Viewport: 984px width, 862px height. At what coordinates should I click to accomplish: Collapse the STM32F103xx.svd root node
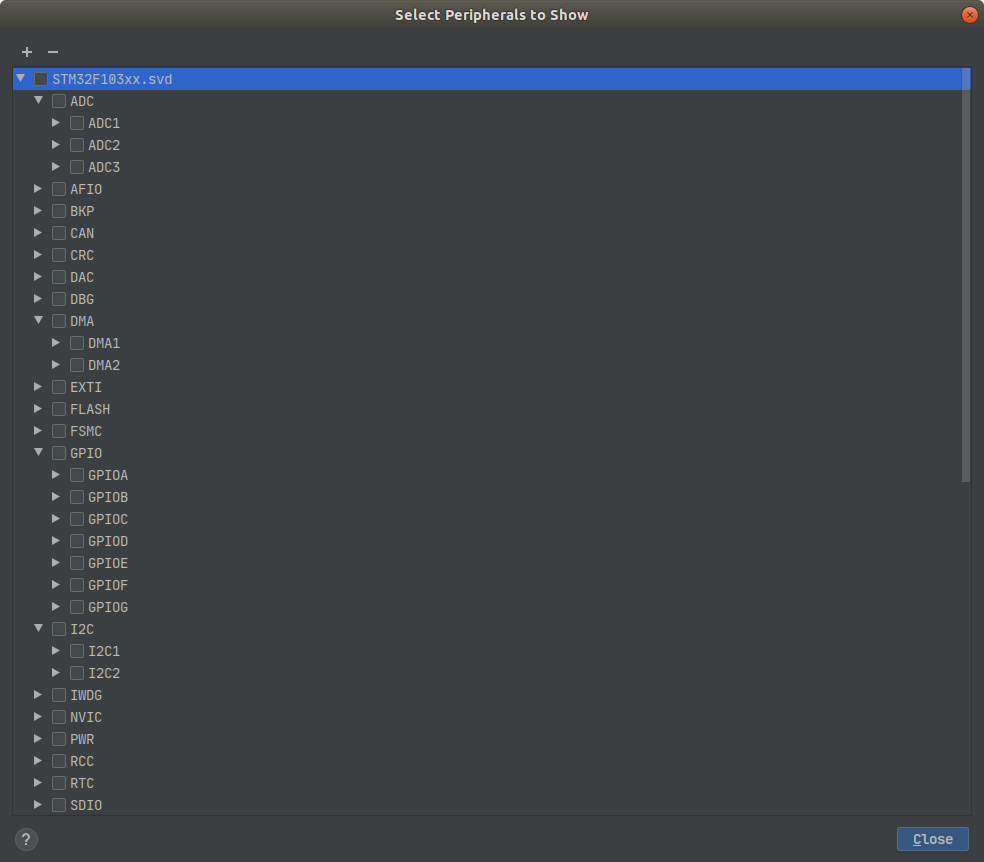pos(21,78)
